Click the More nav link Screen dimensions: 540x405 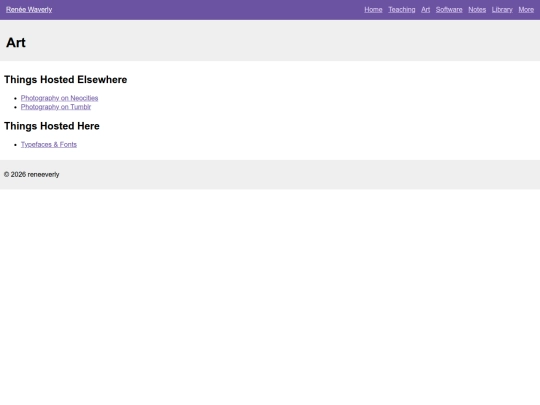tap(526, 10)
